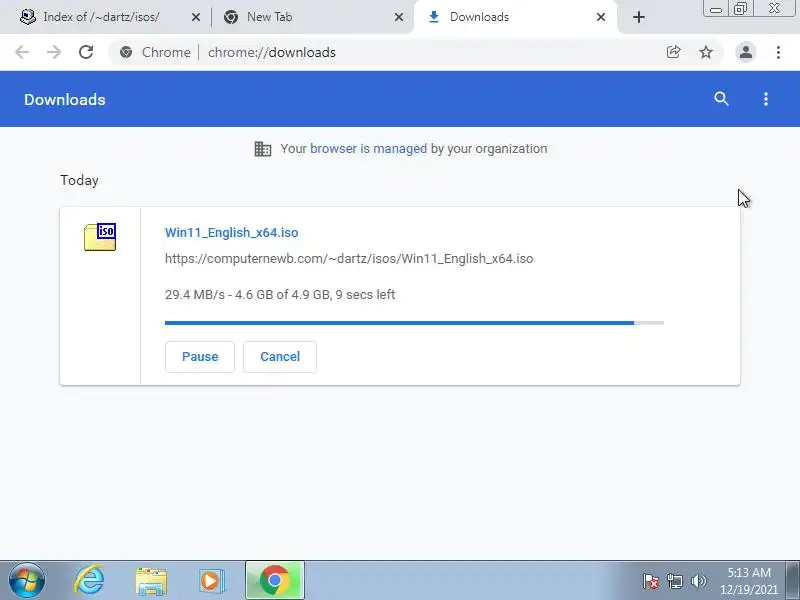
Task: Click the network tray icon
Action: [674, 581]
